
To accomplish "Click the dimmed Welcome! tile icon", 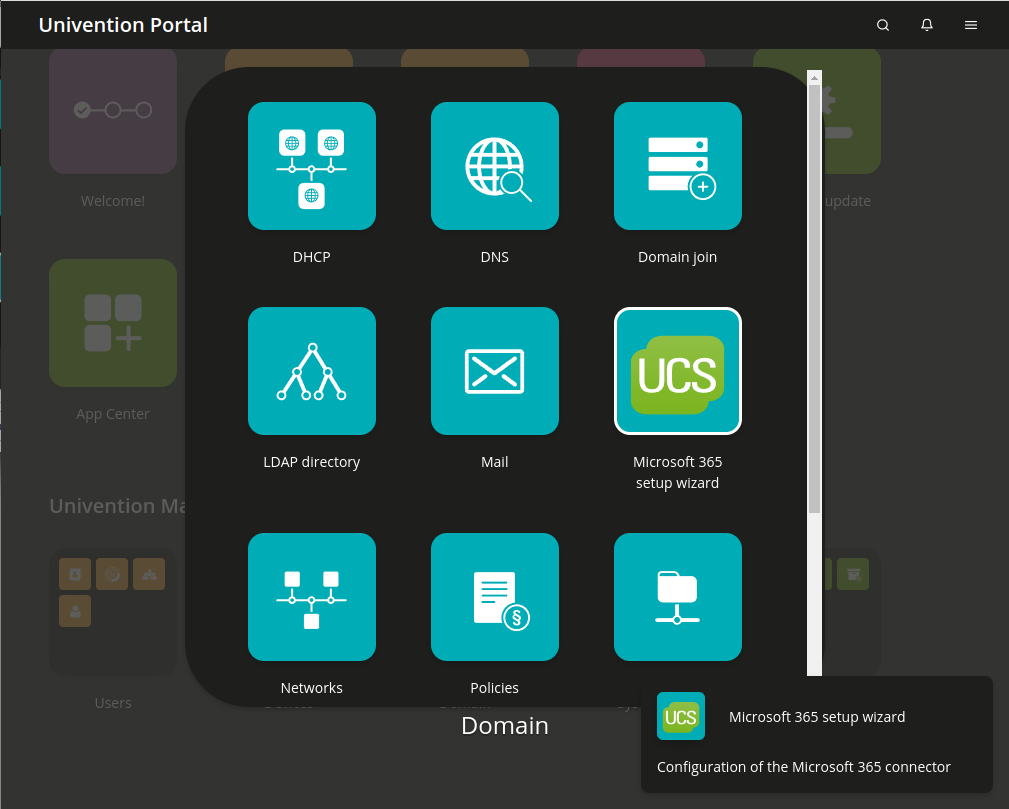I will (x=113, y=111).
